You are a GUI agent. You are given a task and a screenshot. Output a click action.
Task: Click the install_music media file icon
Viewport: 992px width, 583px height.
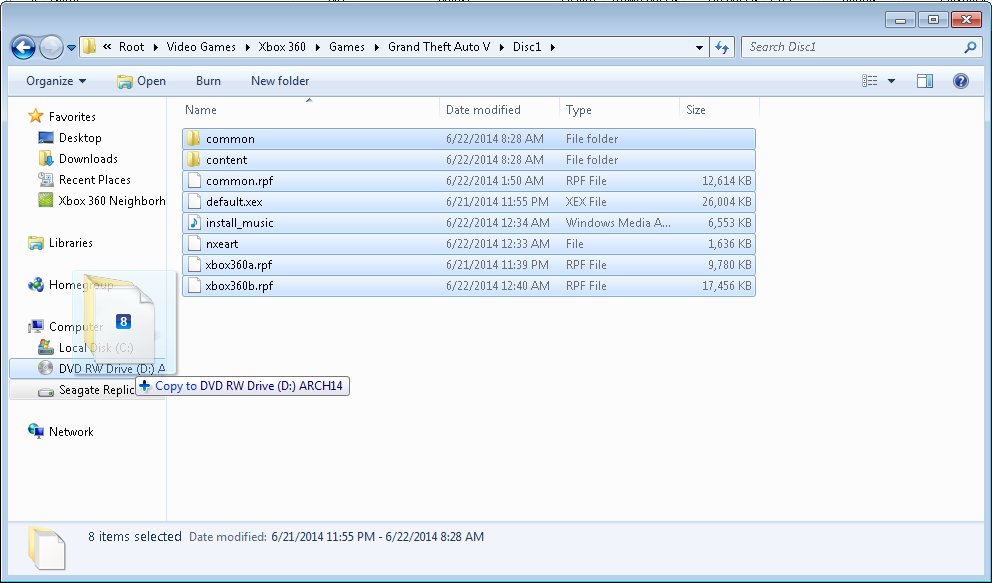194,223
